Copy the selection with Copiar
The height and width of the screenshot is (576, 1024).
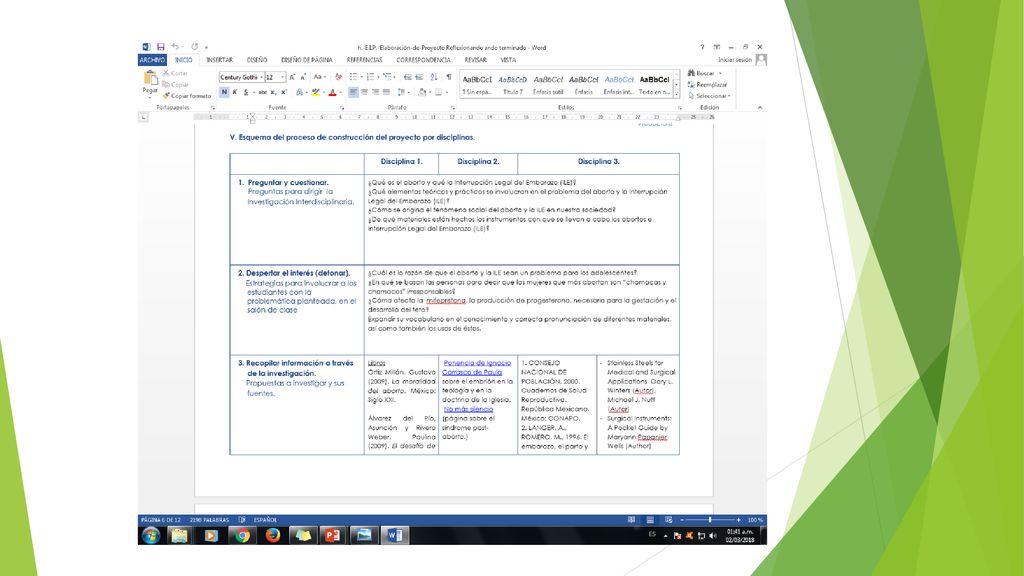[175, 84]
